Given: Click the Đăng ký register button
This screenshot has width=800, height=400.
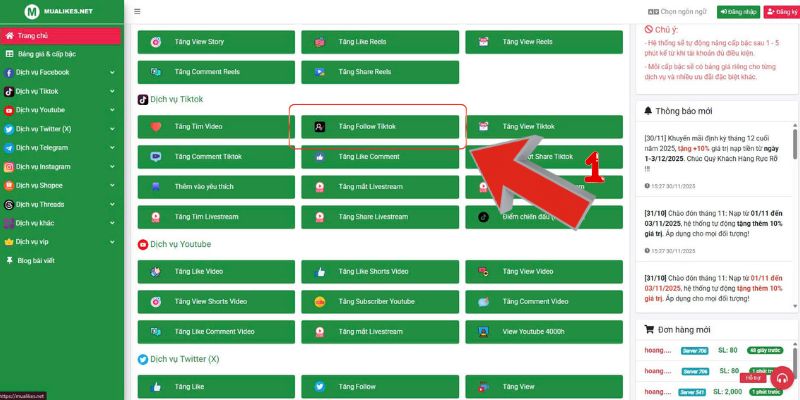Looking at the screenshot, I should point(782,11).
